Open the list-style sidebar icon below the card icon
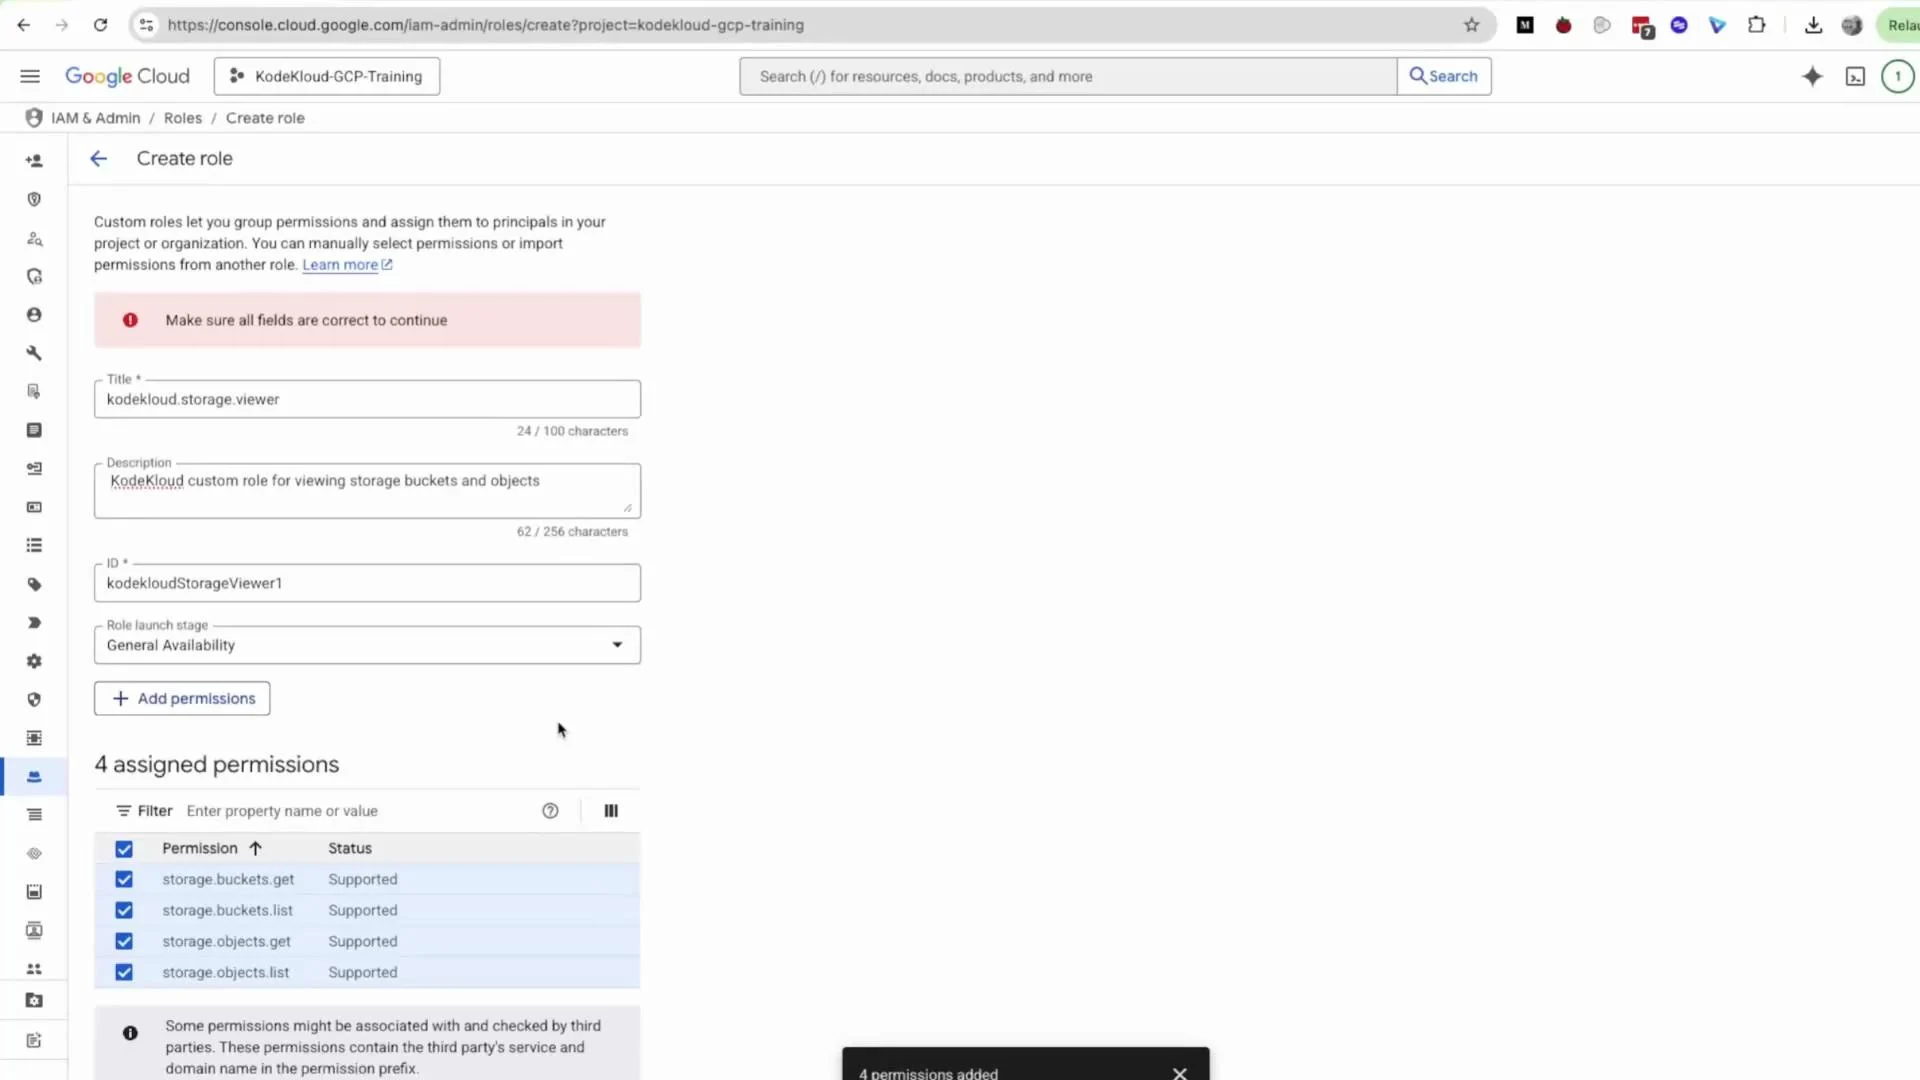Viewport: 1920px width, 1080px height. (x=34, y=545)
